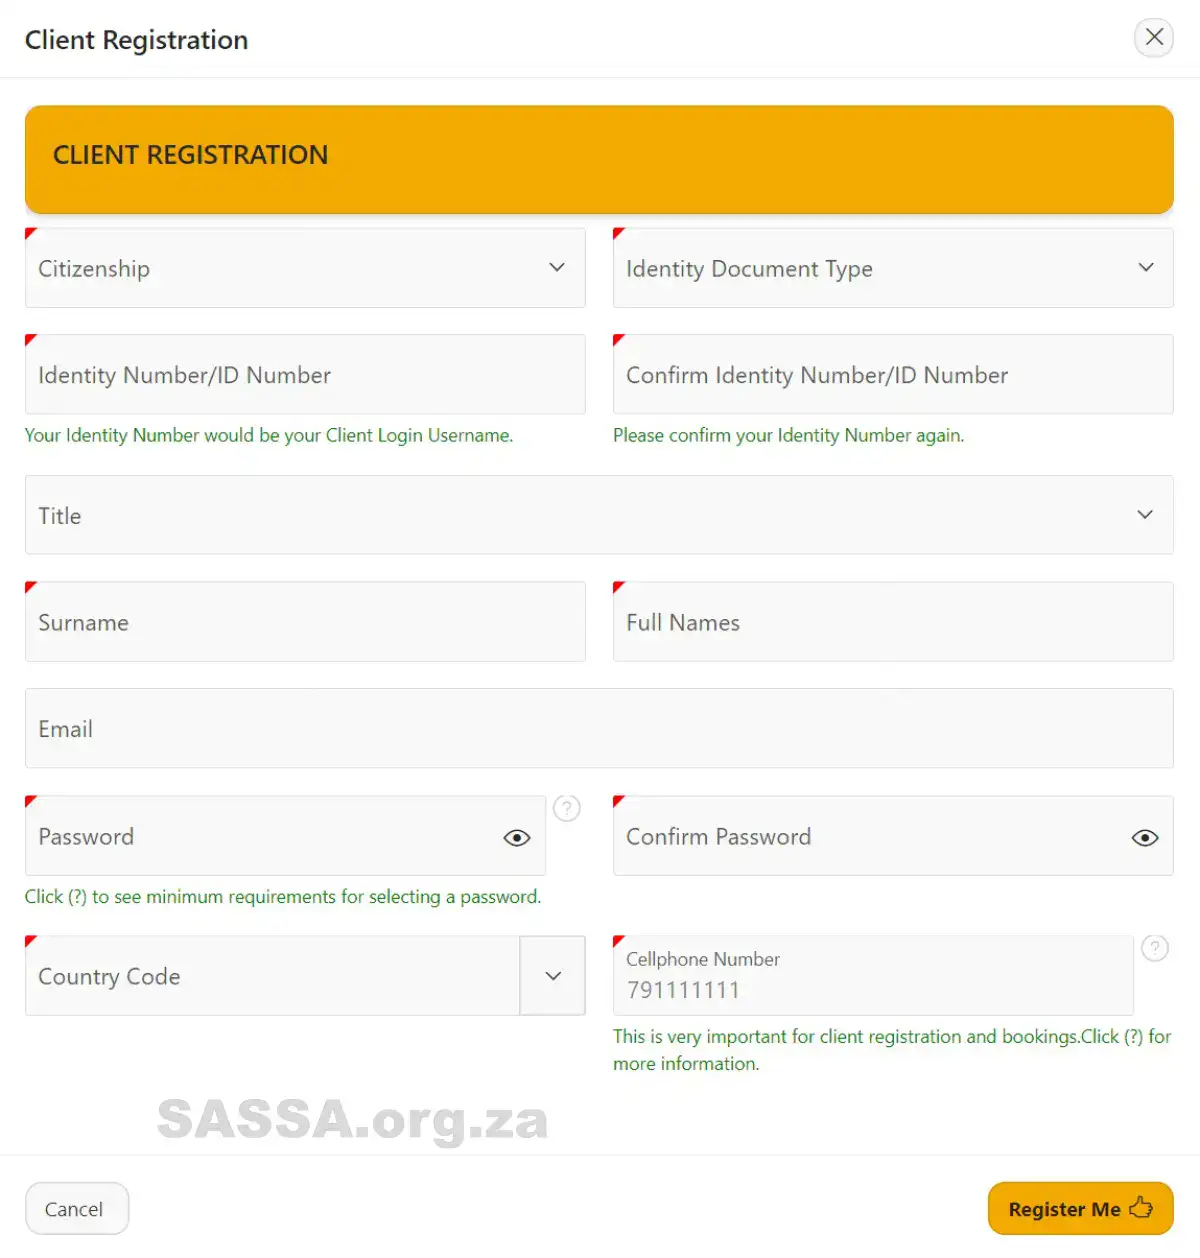Open the Citizenship dropdown
Viewport: 1200px width, 1258px height.
(305, 268)
